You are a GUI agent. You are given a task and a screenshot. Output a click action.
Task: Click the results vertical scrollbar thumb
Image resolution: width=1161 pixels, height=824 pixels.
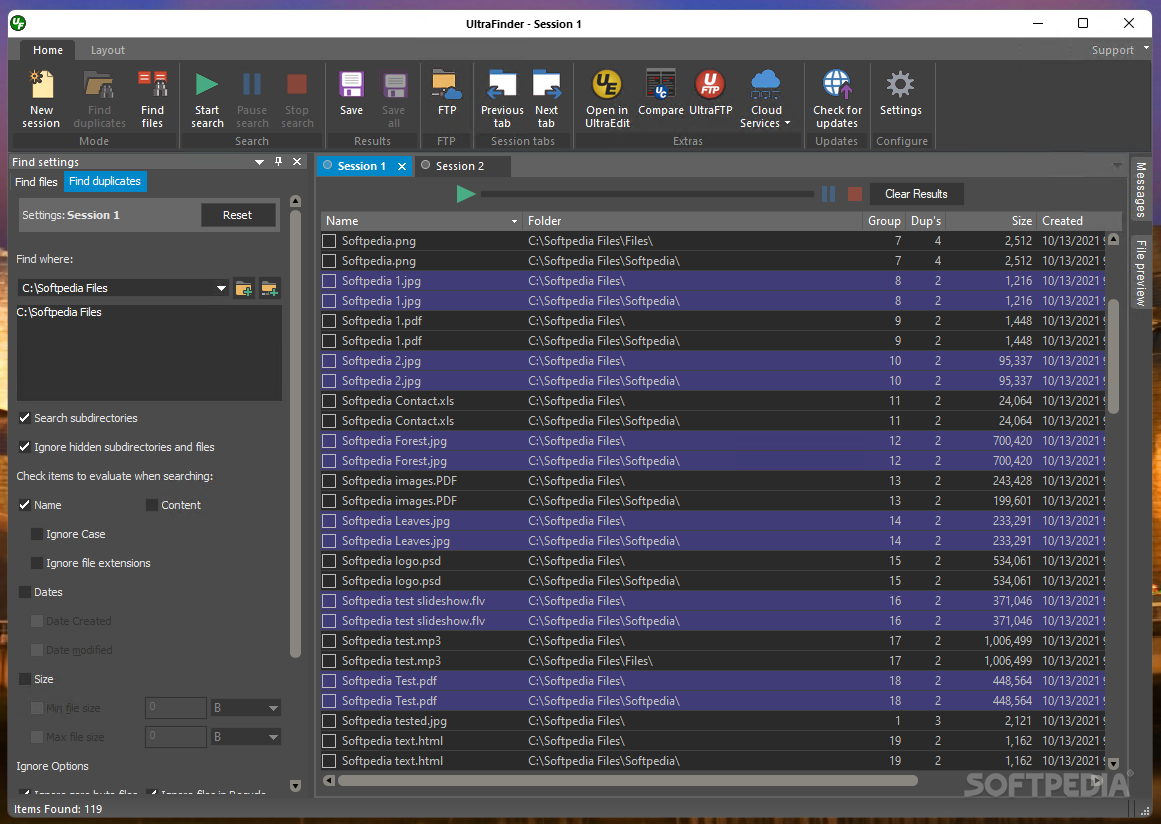1113,357
